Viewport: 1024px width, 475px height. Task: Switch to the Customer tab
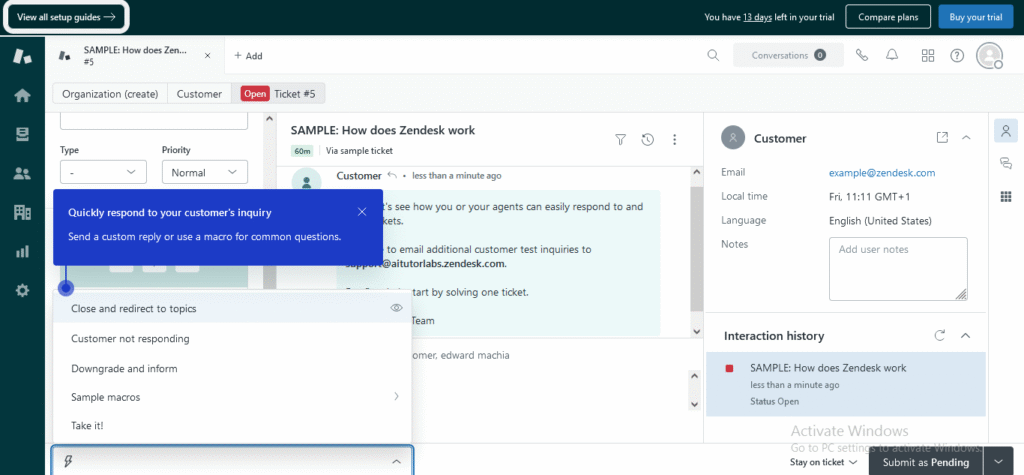point(199,93)
